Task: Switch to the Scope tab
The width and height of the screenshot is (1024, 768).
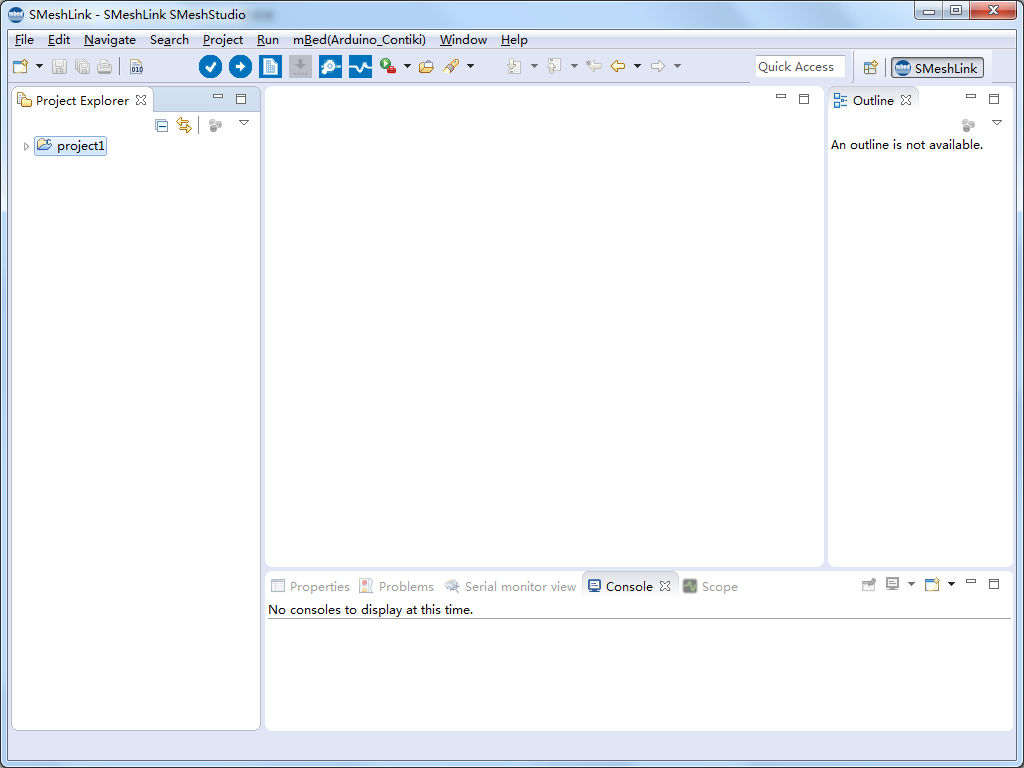Action: (x=711, y=586)
